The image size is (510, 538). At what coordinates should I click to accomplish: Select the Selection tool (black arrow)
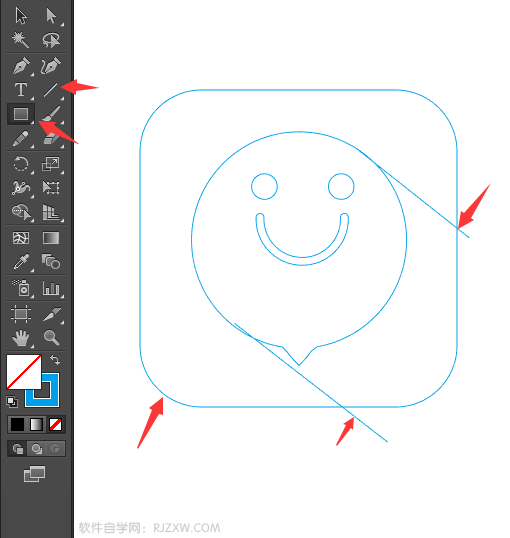tap(21, 16)
